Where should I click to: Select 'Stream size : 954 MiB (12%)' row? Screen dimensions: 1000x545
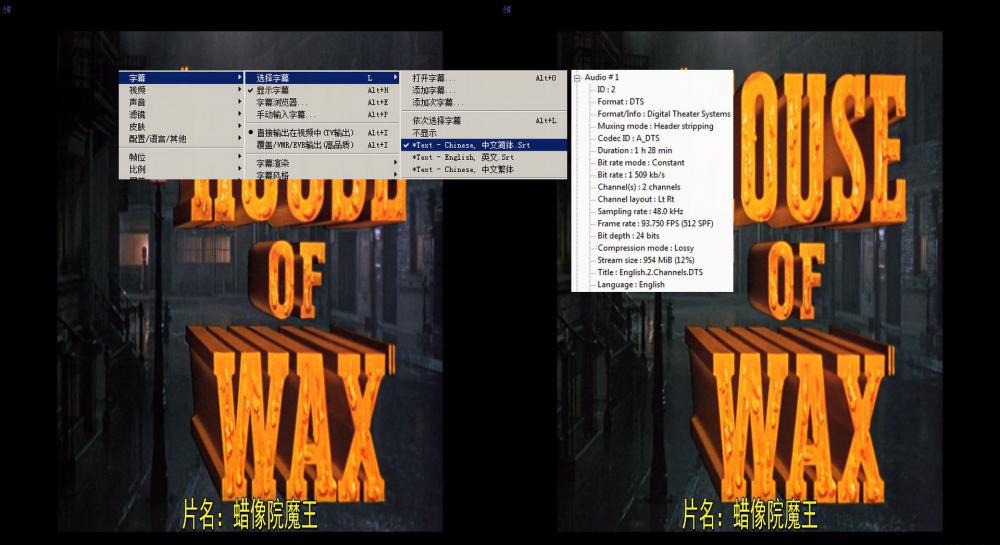pyautogui.click(x=645, y=260)
